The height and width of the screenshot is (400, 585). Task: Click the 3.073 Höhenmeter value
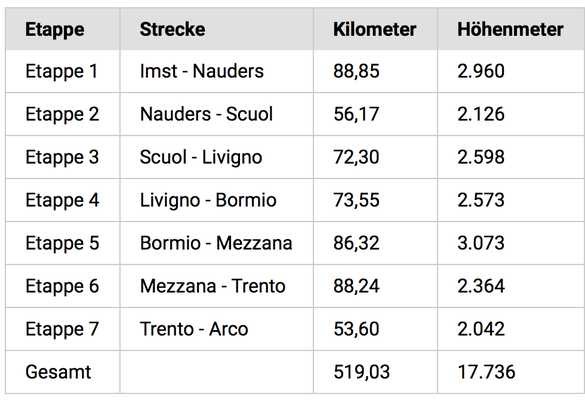coord(481,243)
